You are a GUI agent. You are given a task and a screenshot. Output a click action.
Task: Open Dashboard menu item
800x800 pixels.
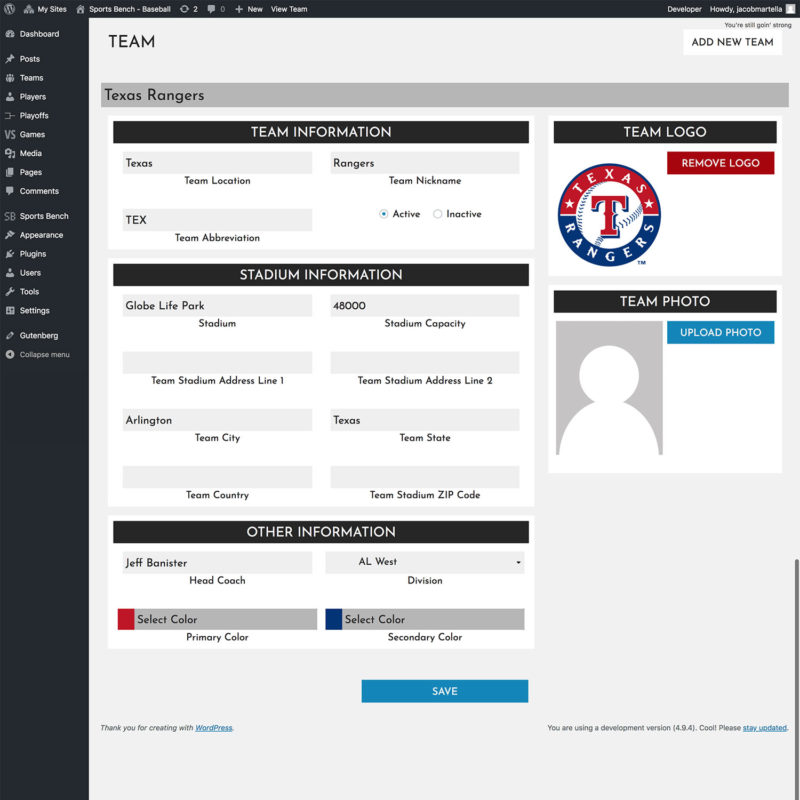pyautogui.click(x=44, y=34)
